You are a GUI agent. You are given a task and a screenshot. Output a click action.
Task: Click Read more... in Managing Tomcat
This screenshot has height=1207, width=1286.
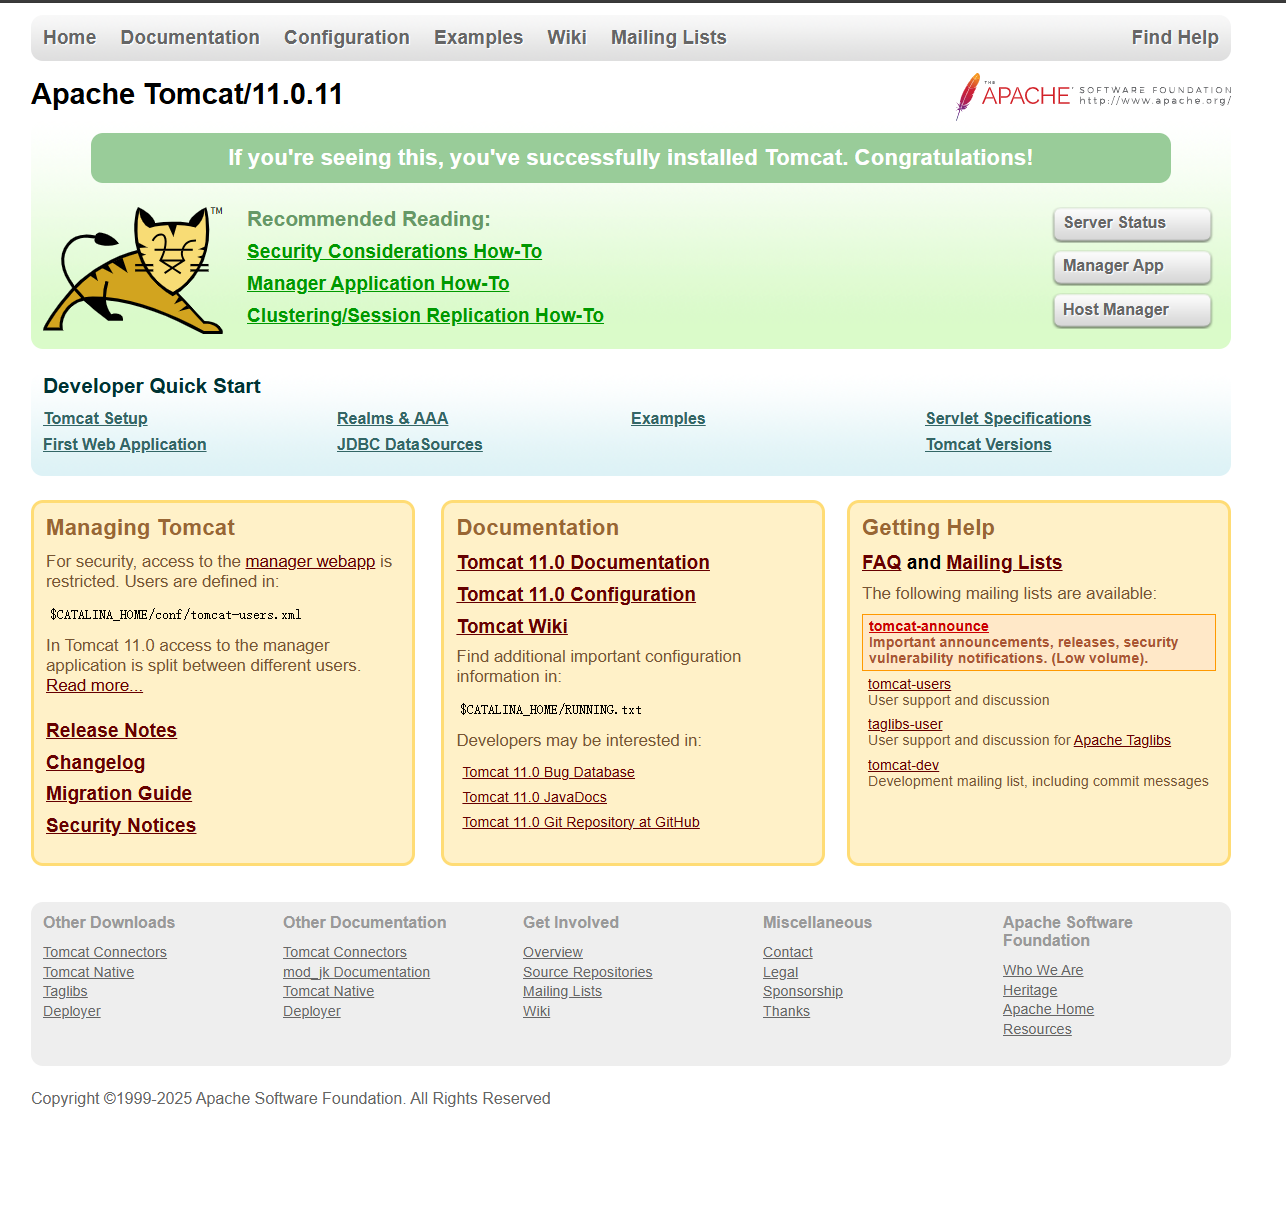tap(94, 685)
